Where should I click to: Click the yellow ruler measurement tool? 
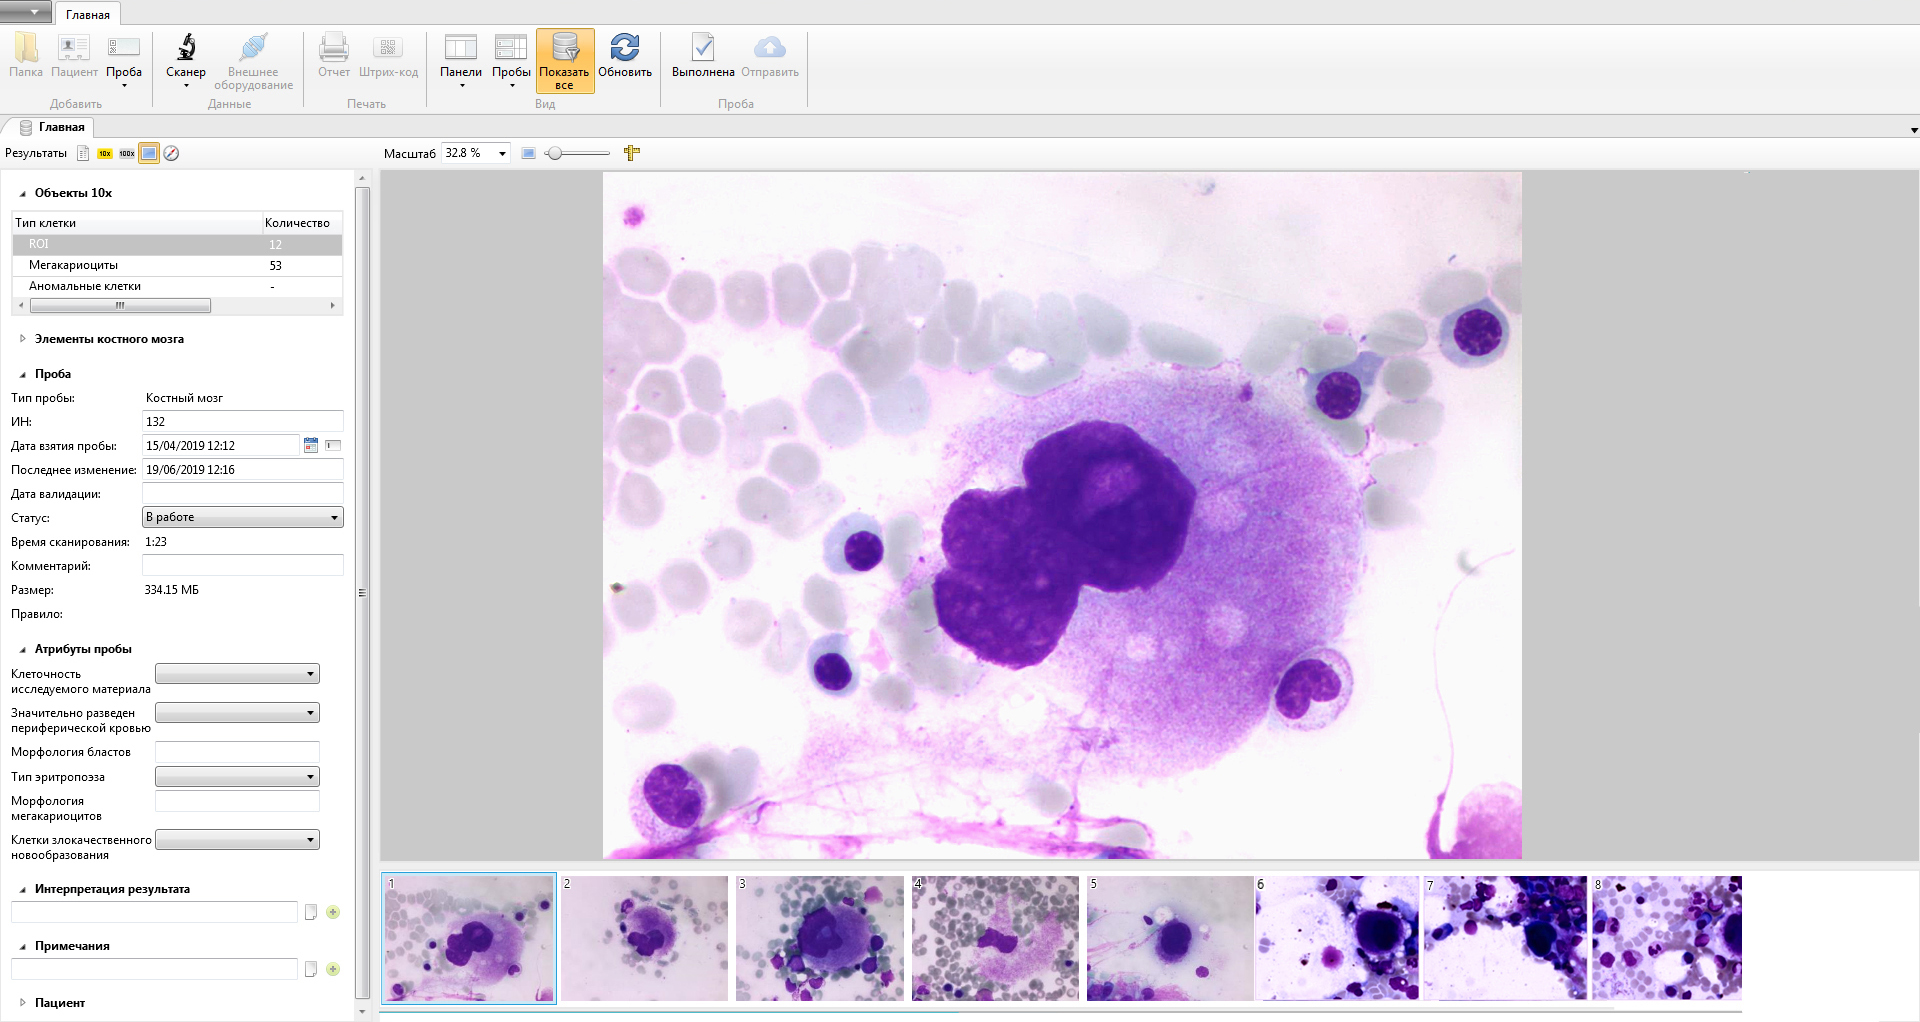(x=631, y=153)
